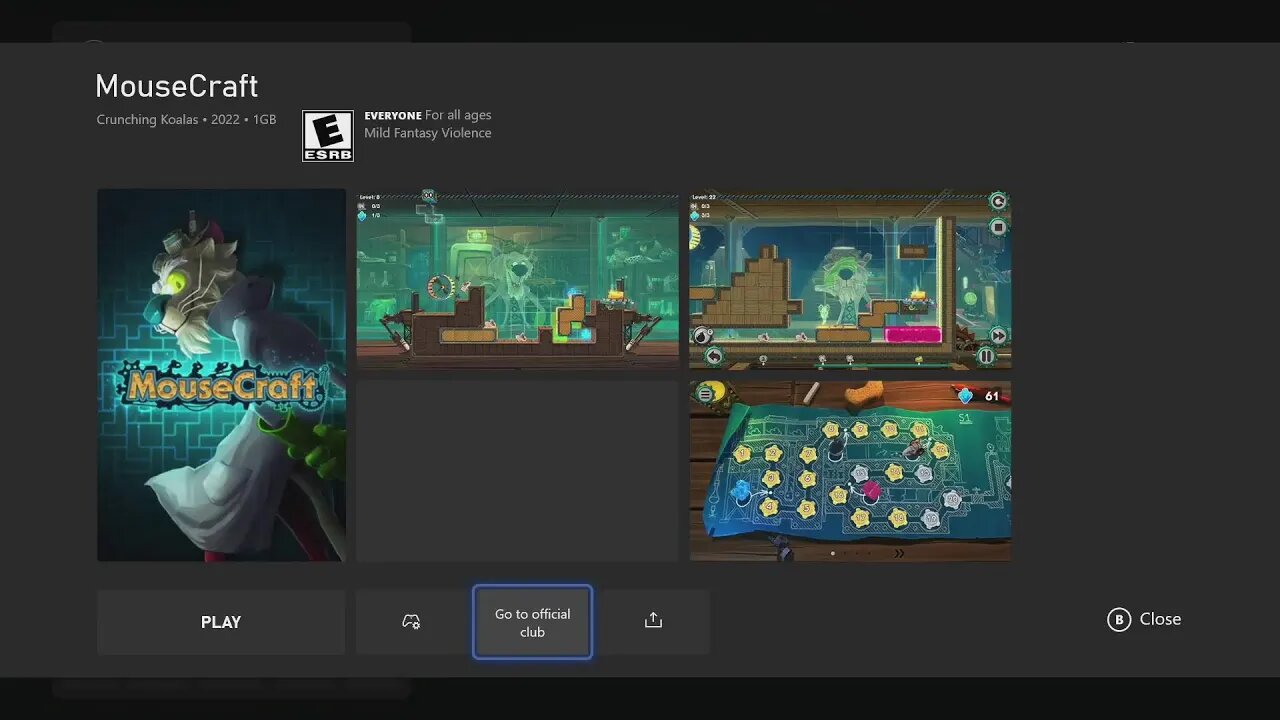Viewport: 1280px width, 720px height.
Task: Select the empty dark screenshot placeholder tile
Action: (517, 471)
